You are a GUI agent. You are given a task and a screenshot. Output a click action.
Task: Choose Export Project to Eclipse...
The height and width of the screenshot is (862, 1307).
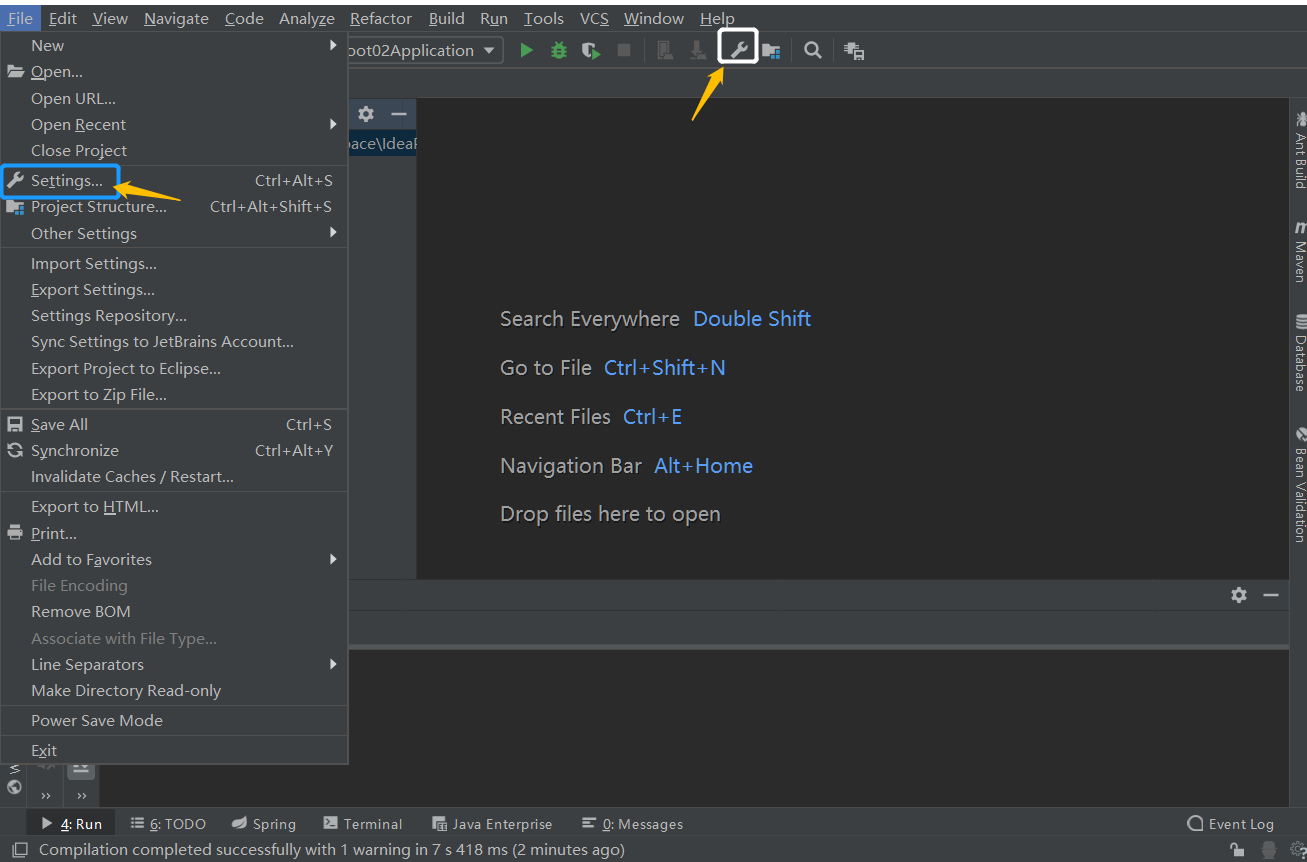[174, 368]
